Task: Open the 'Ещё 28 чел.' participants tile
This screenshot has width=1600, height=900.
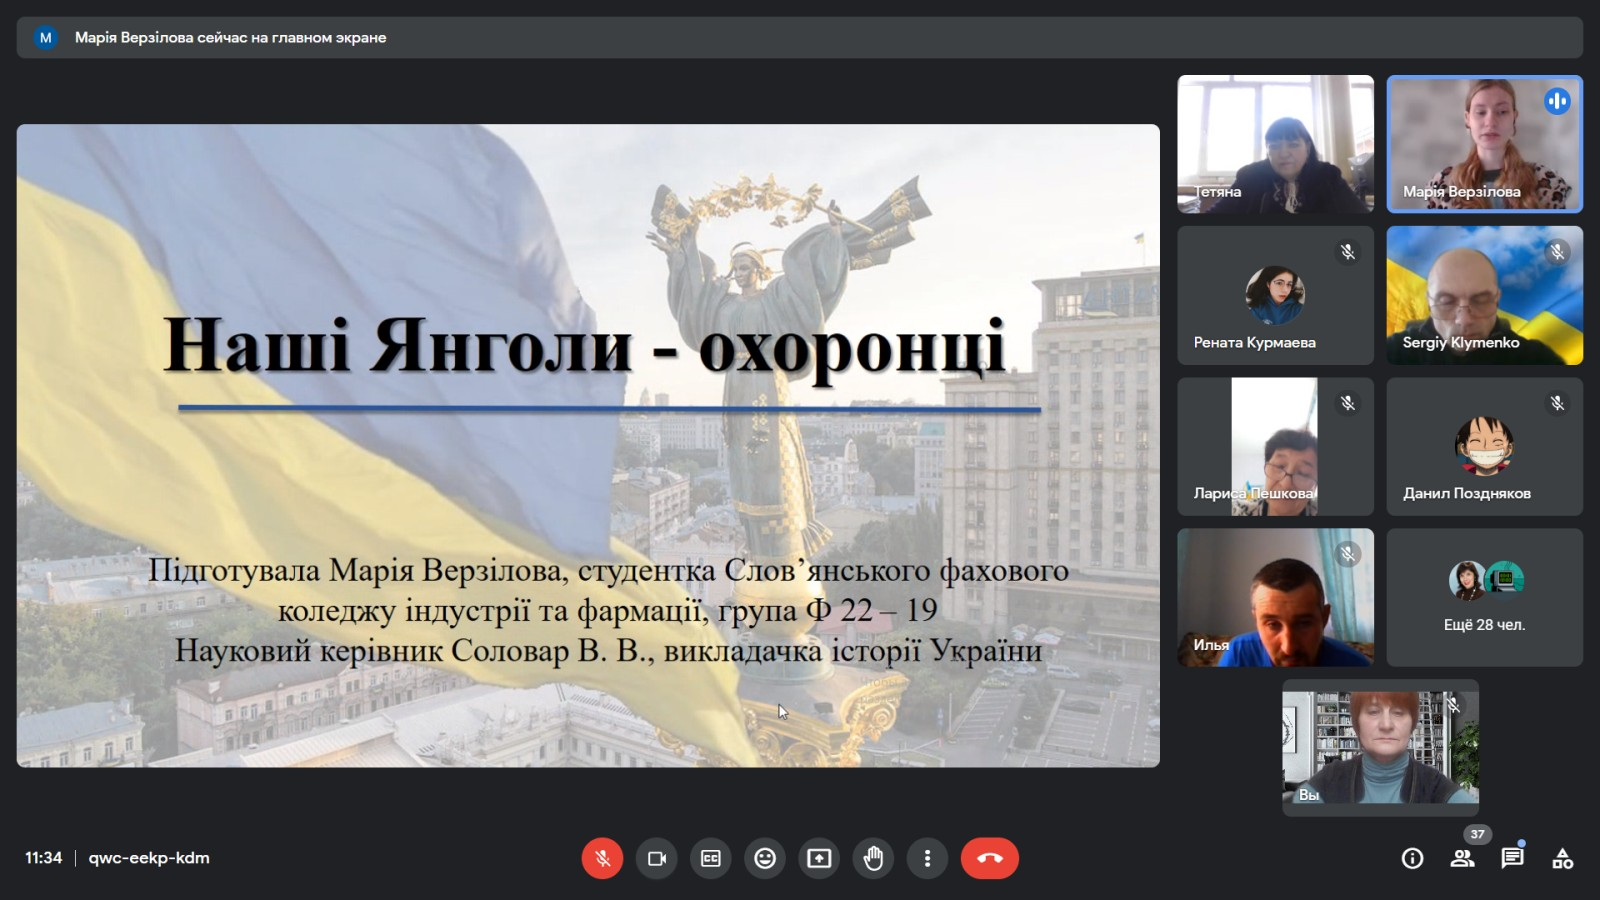Action: click(1485, 597)
